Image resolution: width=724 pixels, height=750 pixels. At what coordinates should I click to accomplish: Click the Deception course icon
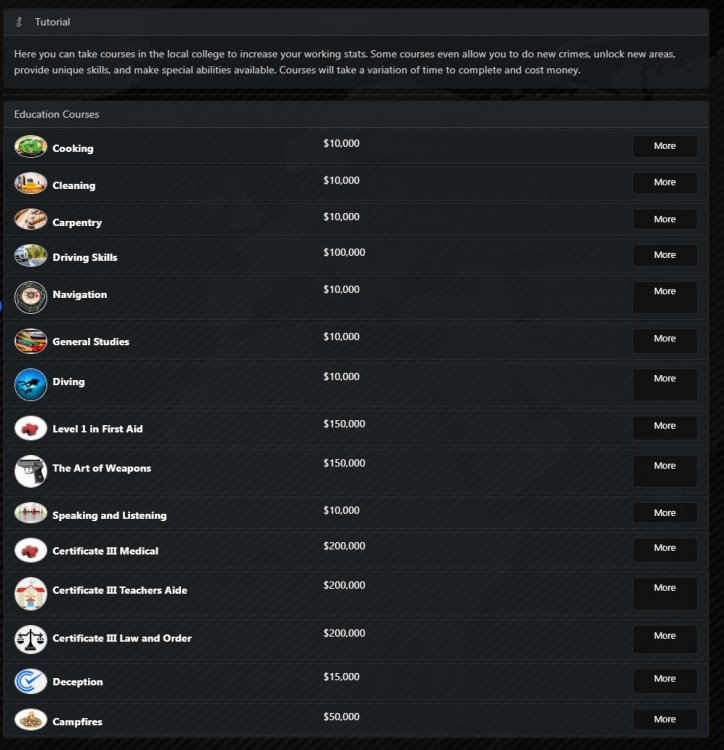(31, 681)
